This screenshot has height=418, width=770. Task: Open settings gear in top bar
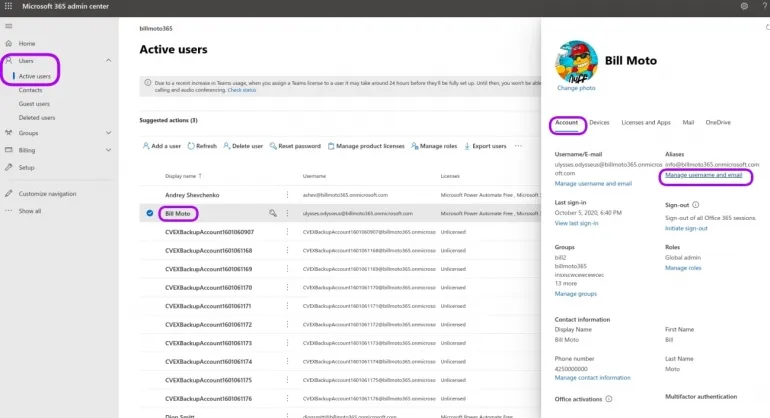click(744, 6)
